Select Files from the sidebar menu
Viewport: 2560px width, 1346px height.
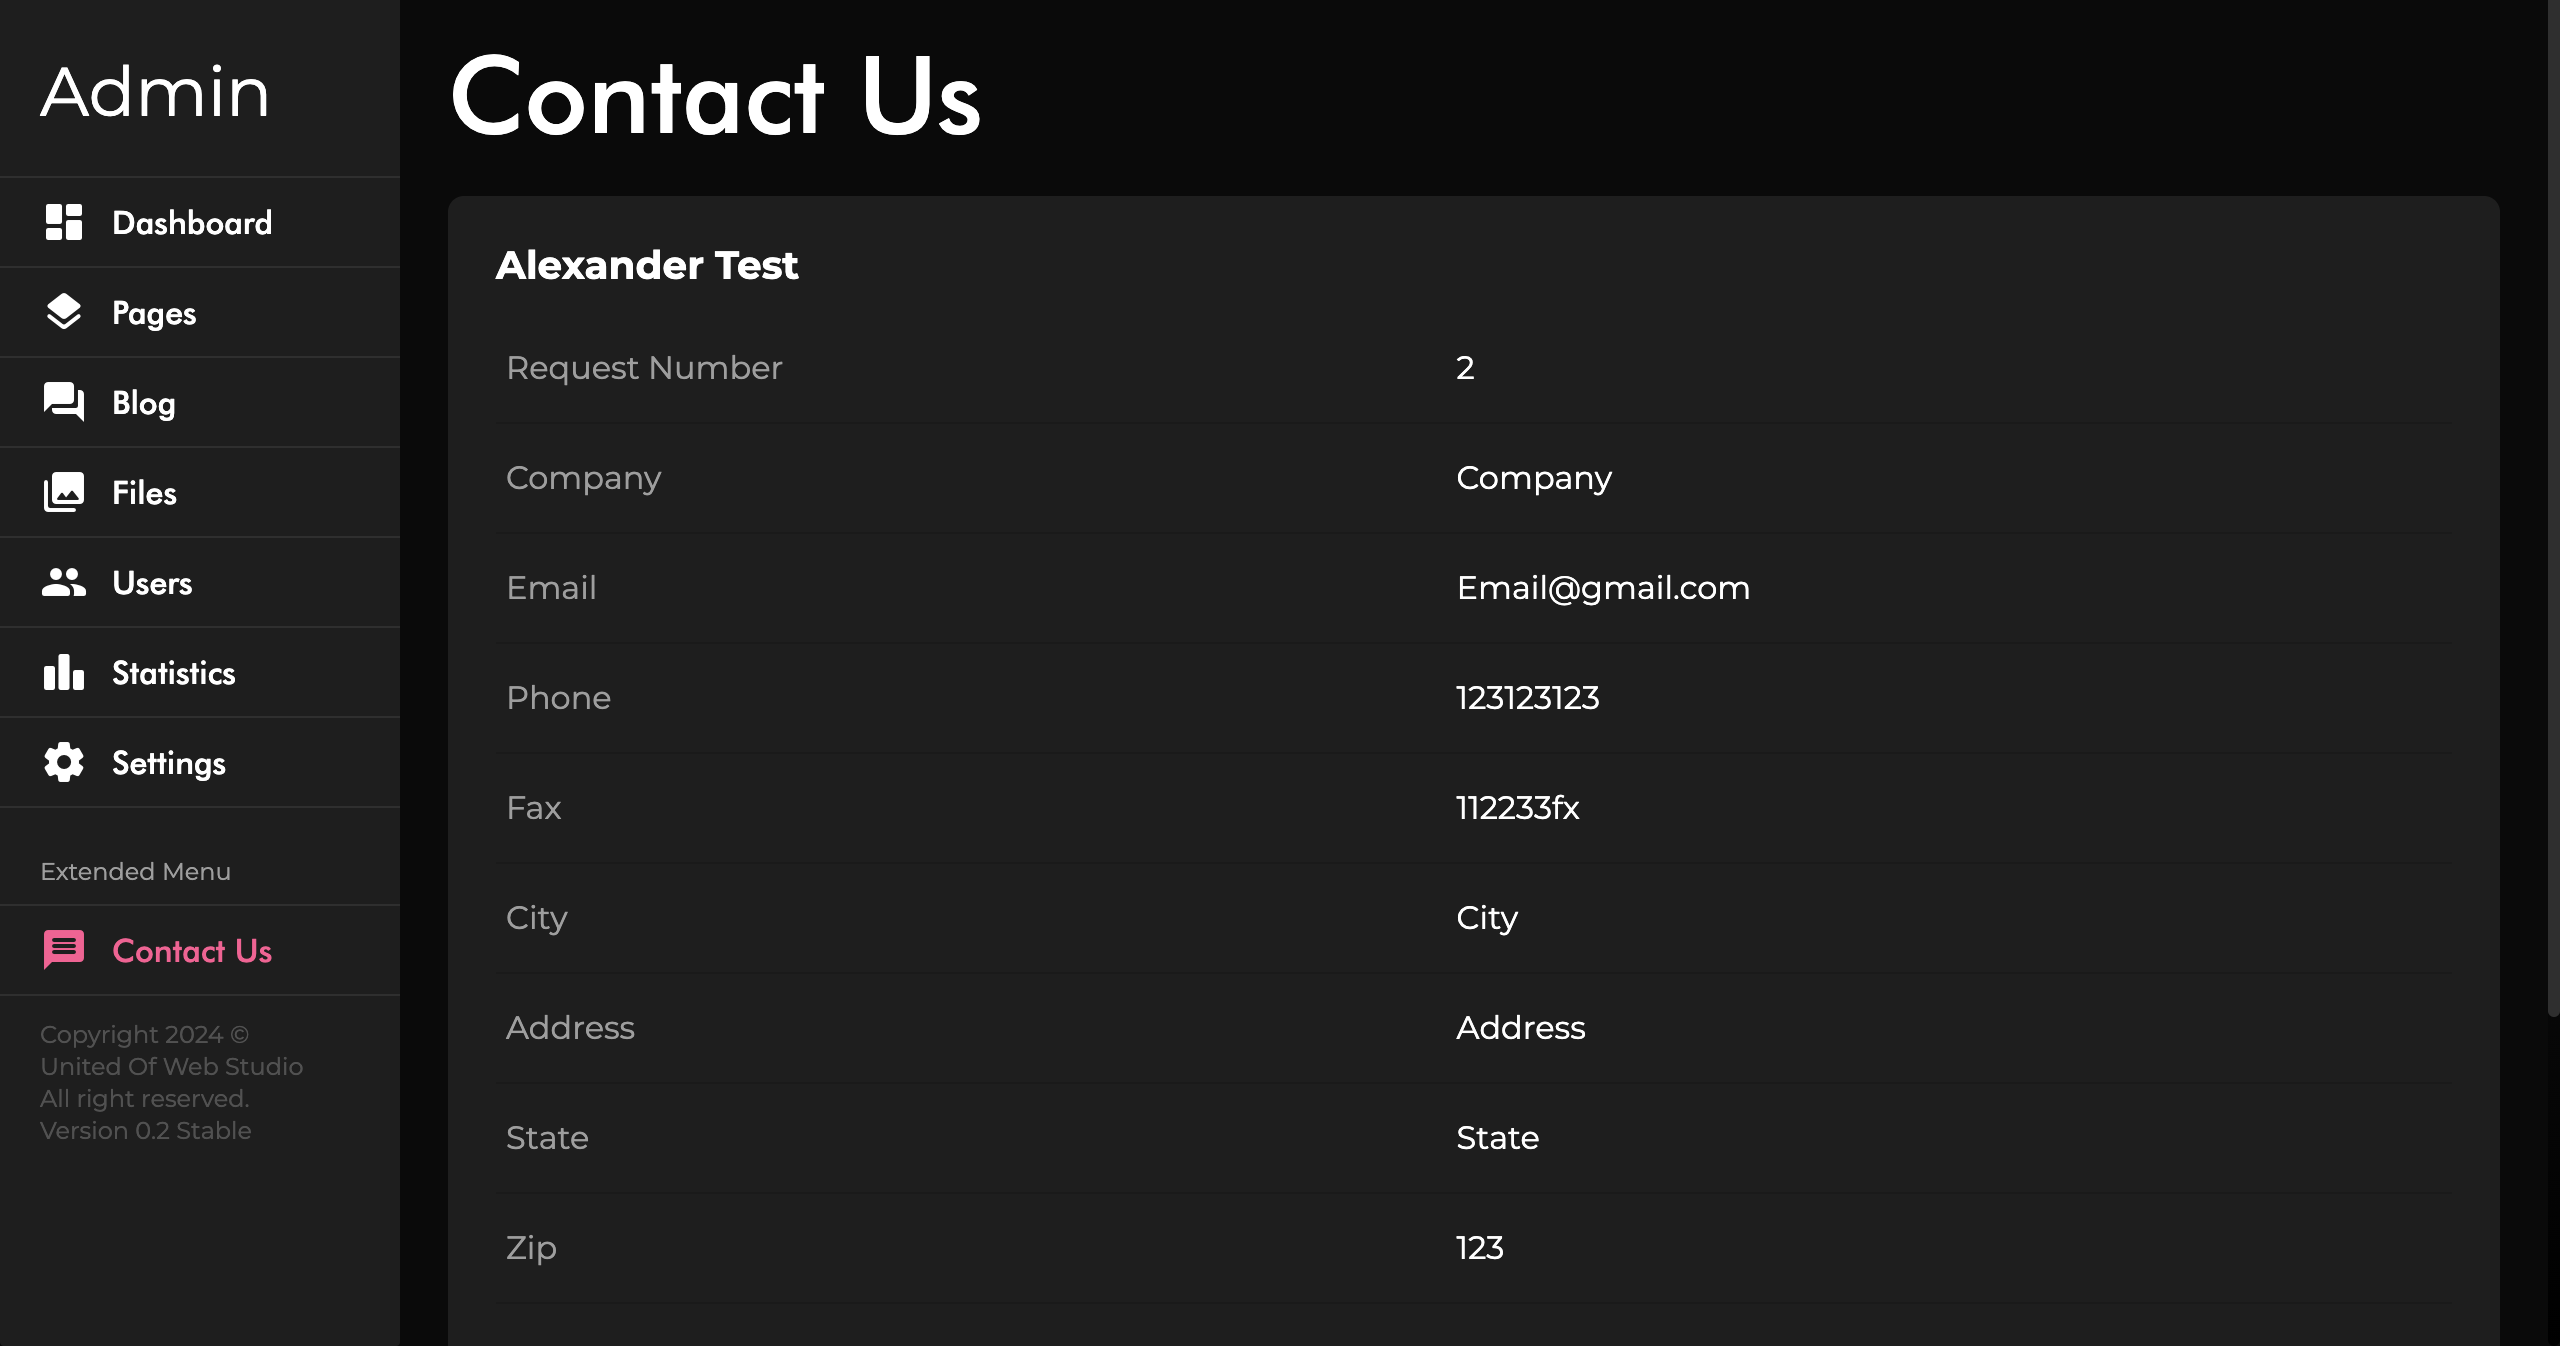click(200, 492)
